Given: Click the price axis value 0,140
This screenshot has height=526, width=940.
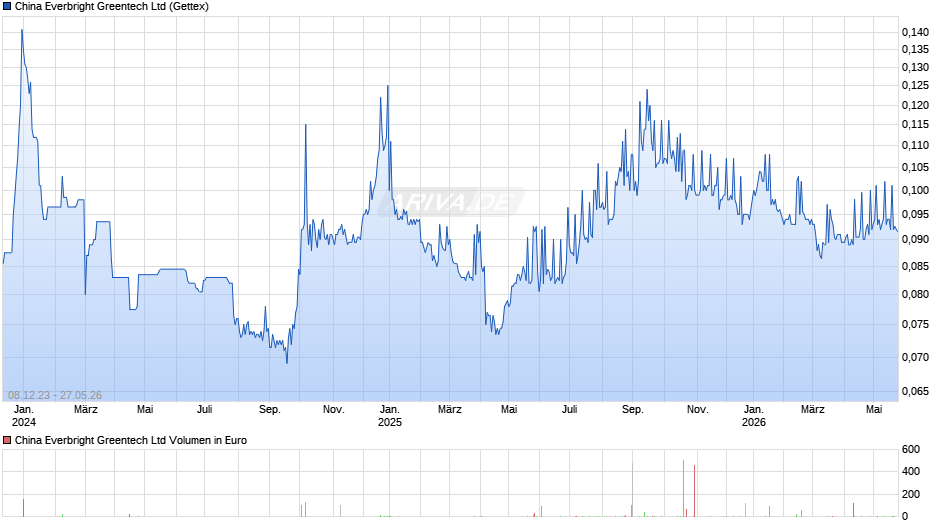Looking at the screenshot, I should [915, 32].
